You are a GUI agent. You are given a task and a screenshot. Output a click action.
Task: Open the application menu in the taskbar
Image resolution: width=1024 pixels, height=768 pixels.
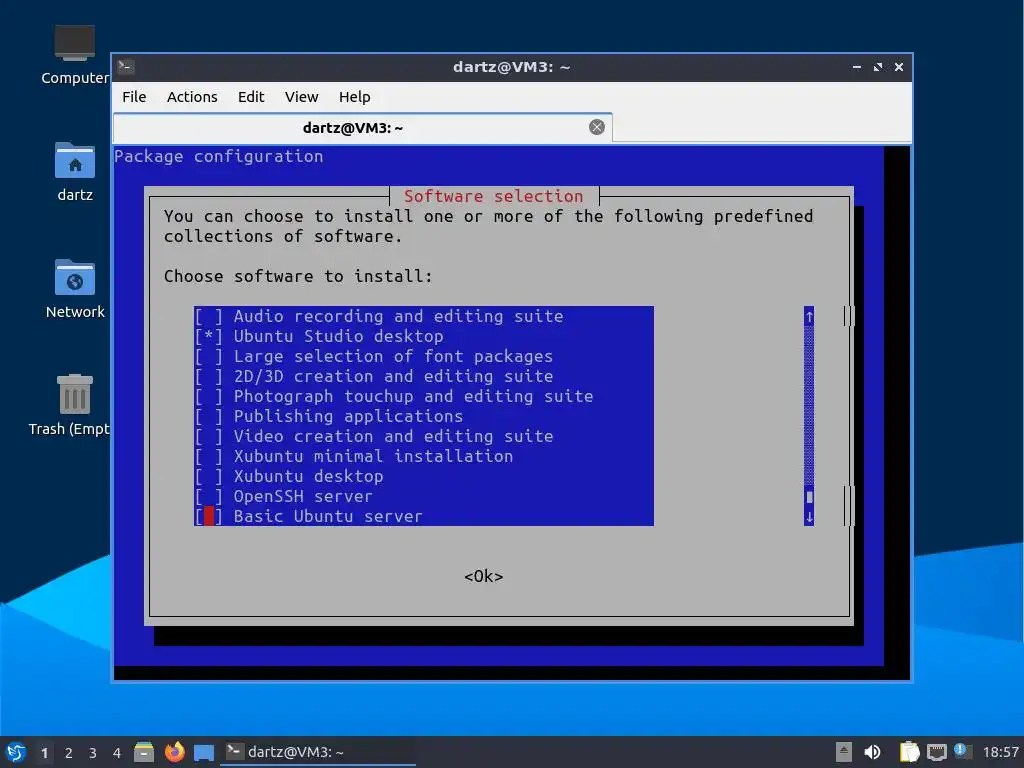click(x=16, y=752)
